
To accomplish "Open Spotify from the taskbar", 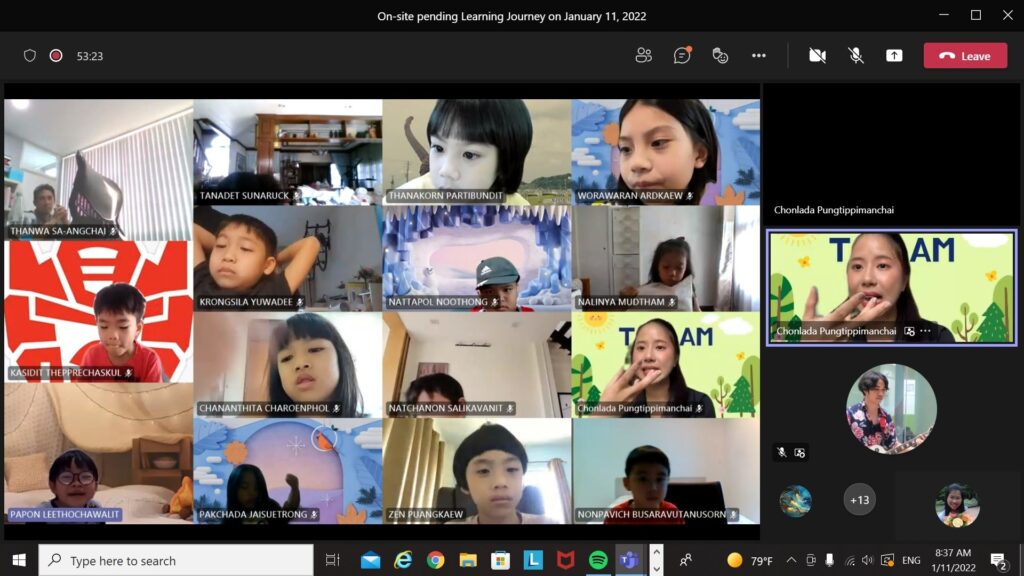I will [598, 560].
